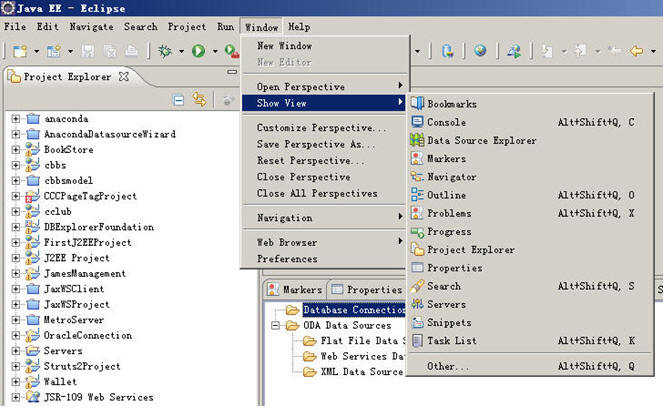Screen dimensions: 669x409
Task: Expand the Struts2Project node
Action: [x=16, y=366]
